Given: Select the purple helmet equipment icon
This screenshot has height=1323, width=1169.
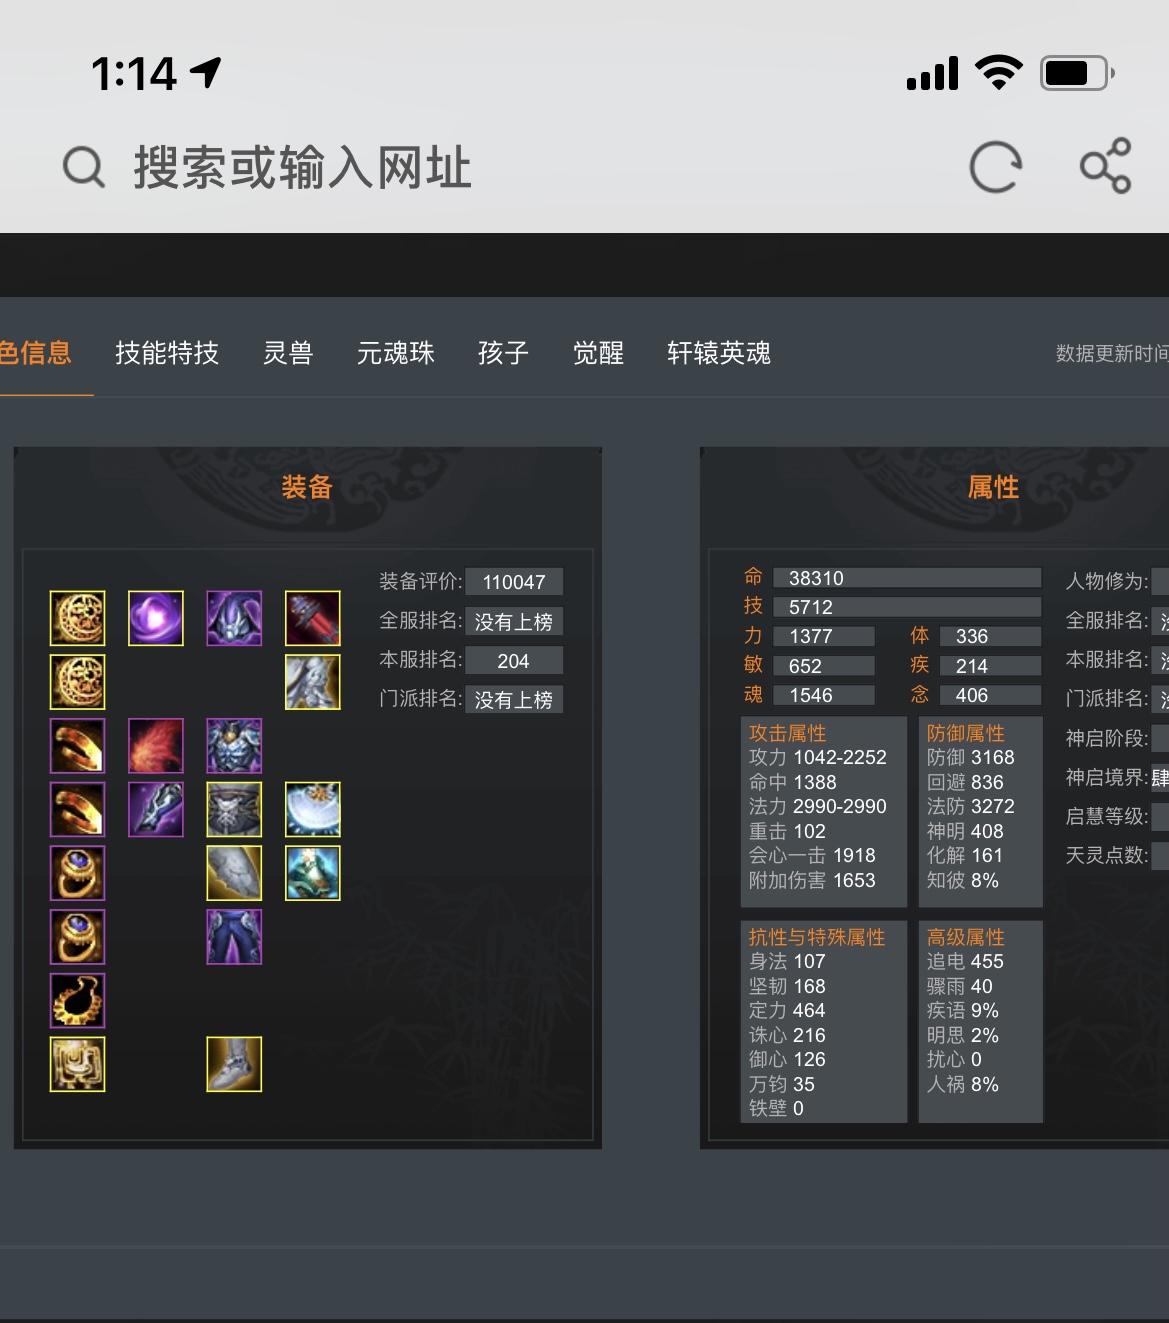Looking at the screenshot, I should click(x=234, y=618).
